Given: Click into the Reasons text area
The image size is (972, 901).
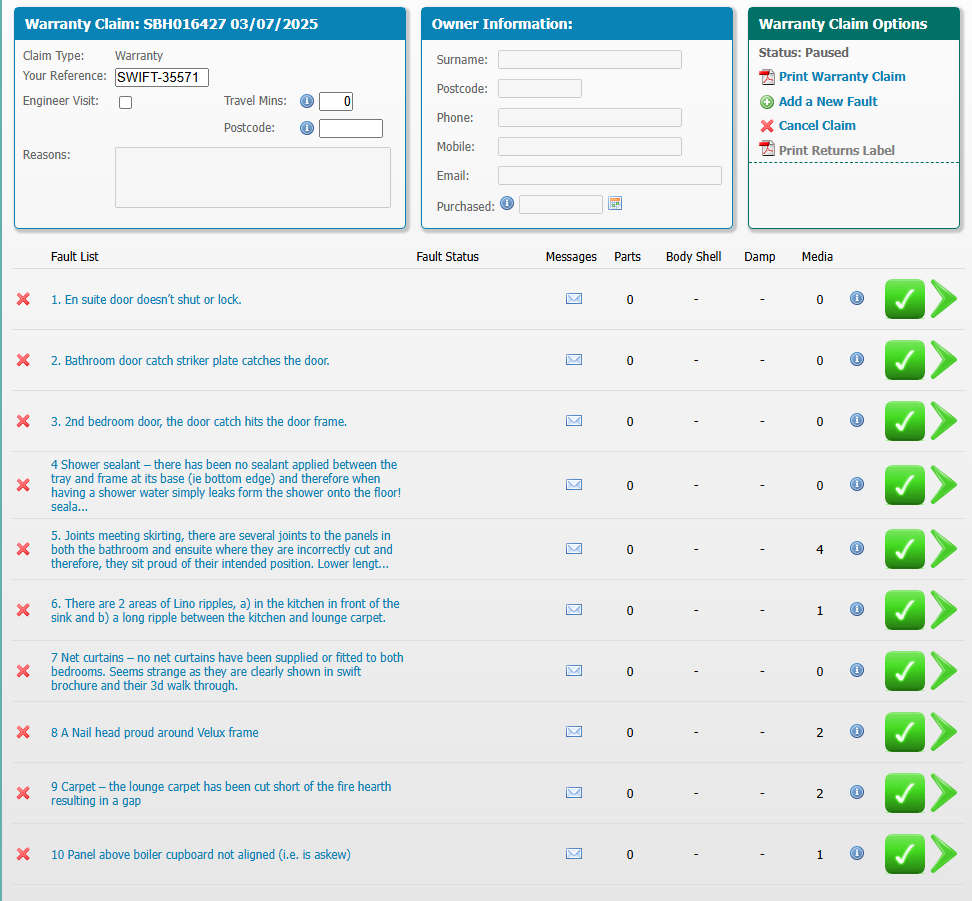Looking at the screenshot, I should click(252, 177).
